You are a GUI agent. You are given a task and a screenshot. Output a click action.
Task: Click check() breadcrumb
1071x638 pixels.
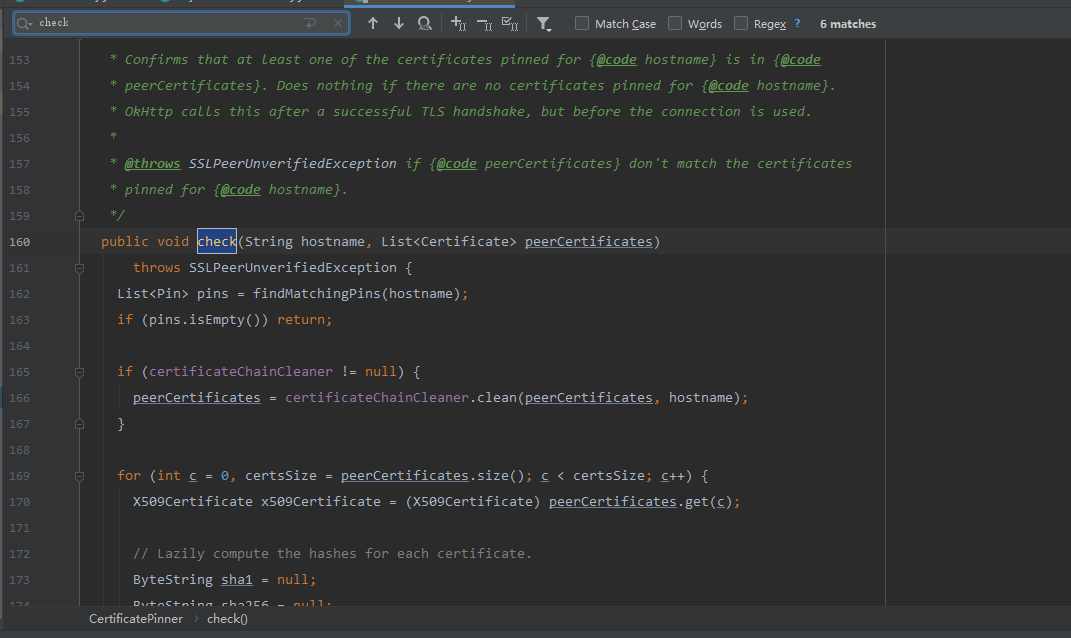[227, 619]
